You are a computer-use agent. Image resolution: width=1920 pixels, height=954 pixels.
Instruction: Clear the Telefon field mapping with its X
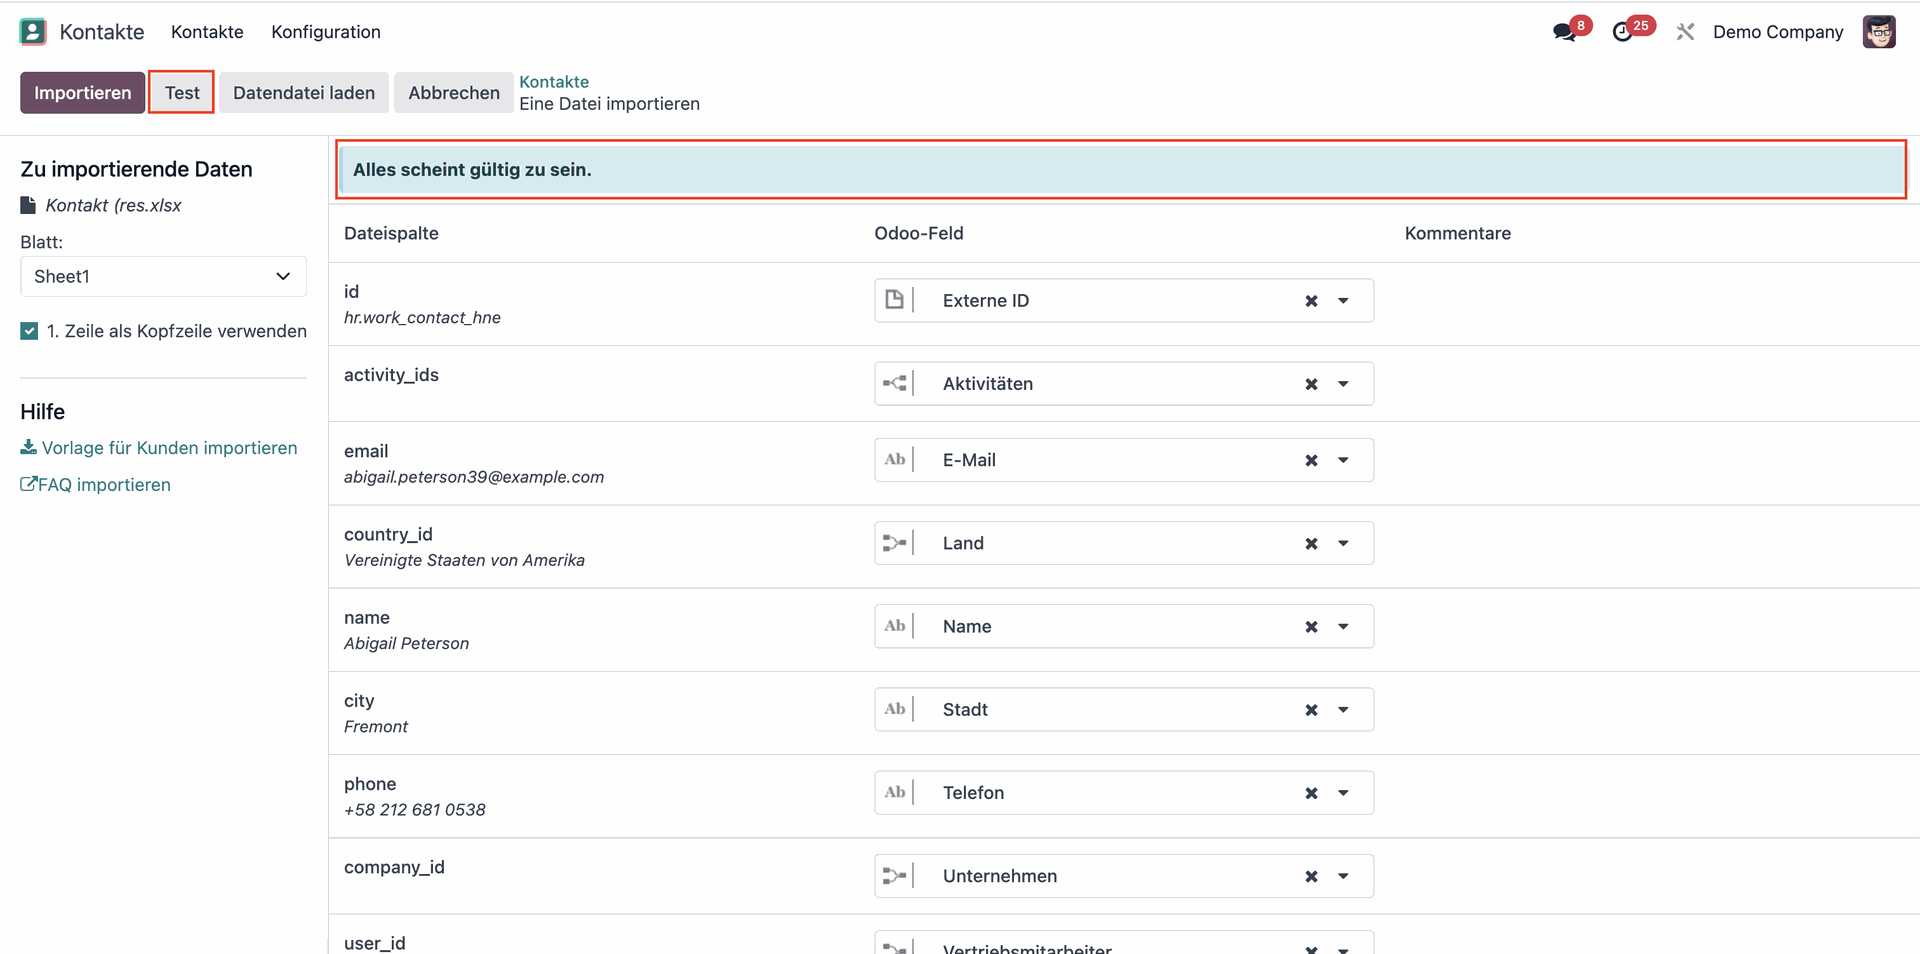tap(1311, 792)
